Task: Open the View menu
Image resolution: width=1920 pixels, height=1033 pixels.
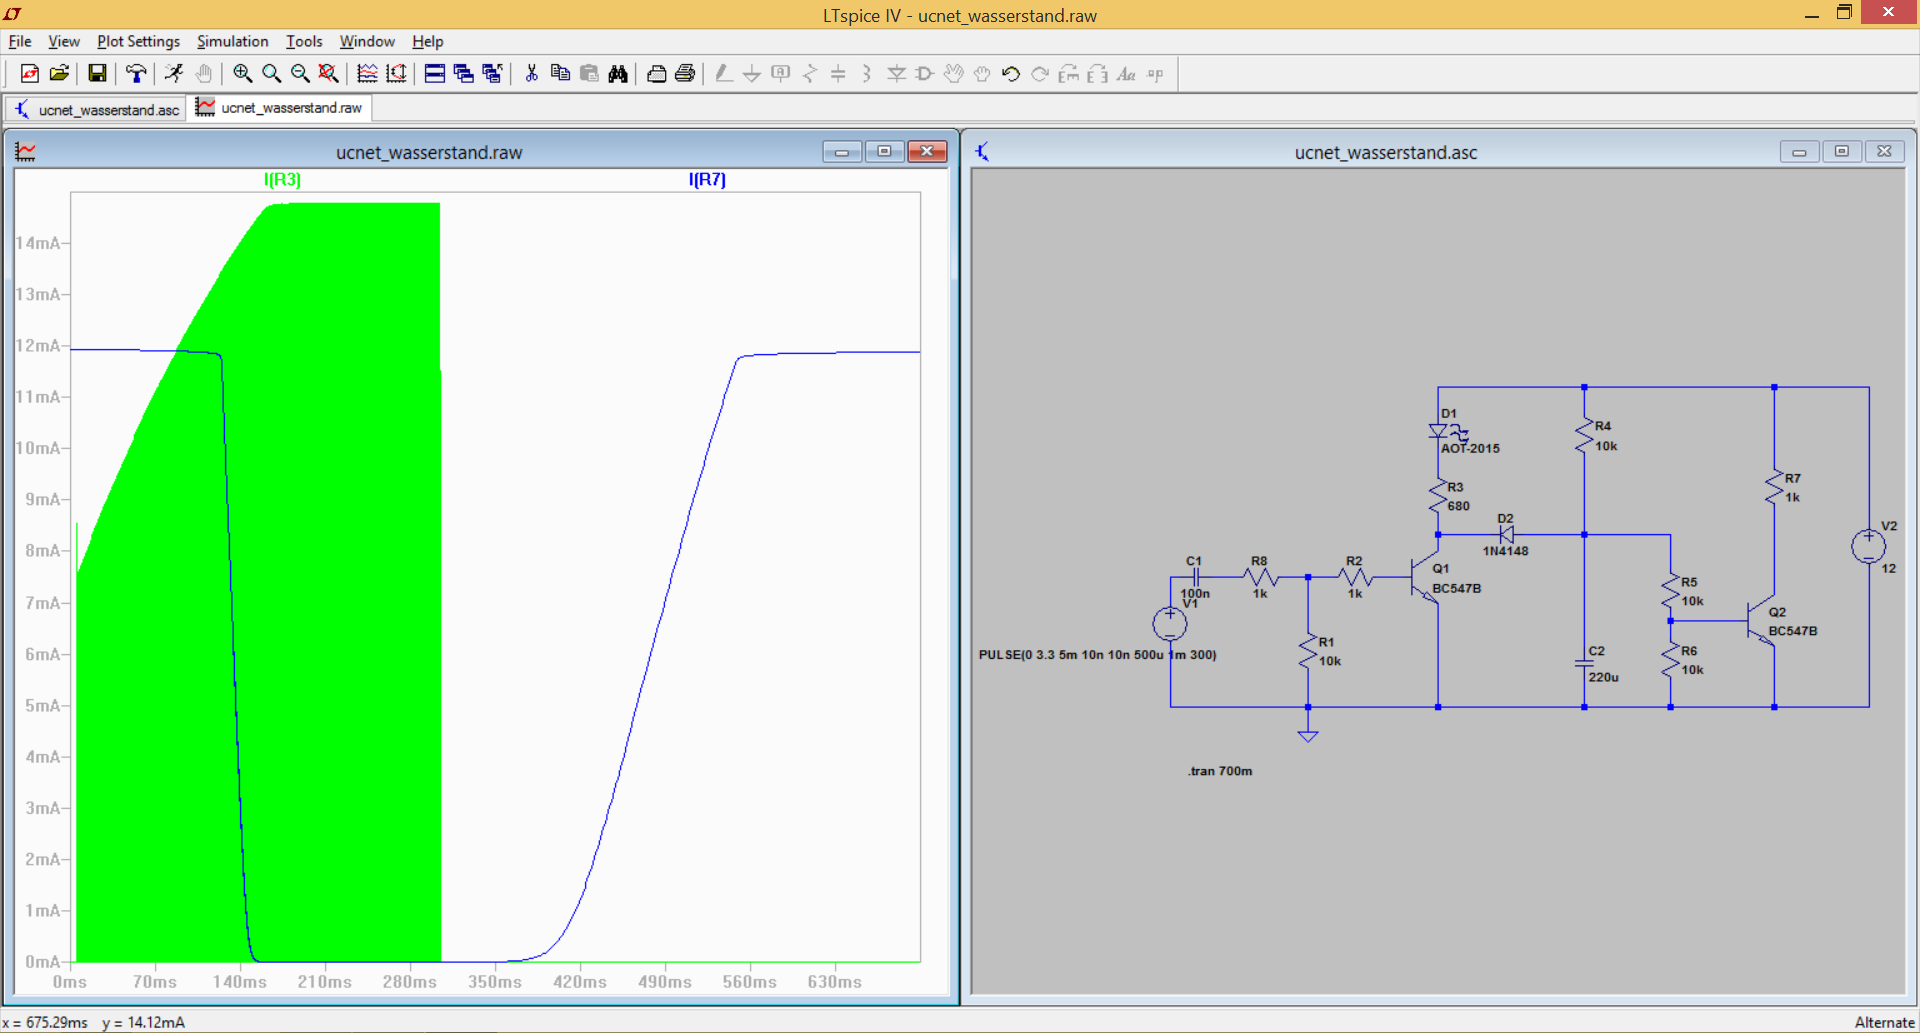Action: (x=64, y=41)
